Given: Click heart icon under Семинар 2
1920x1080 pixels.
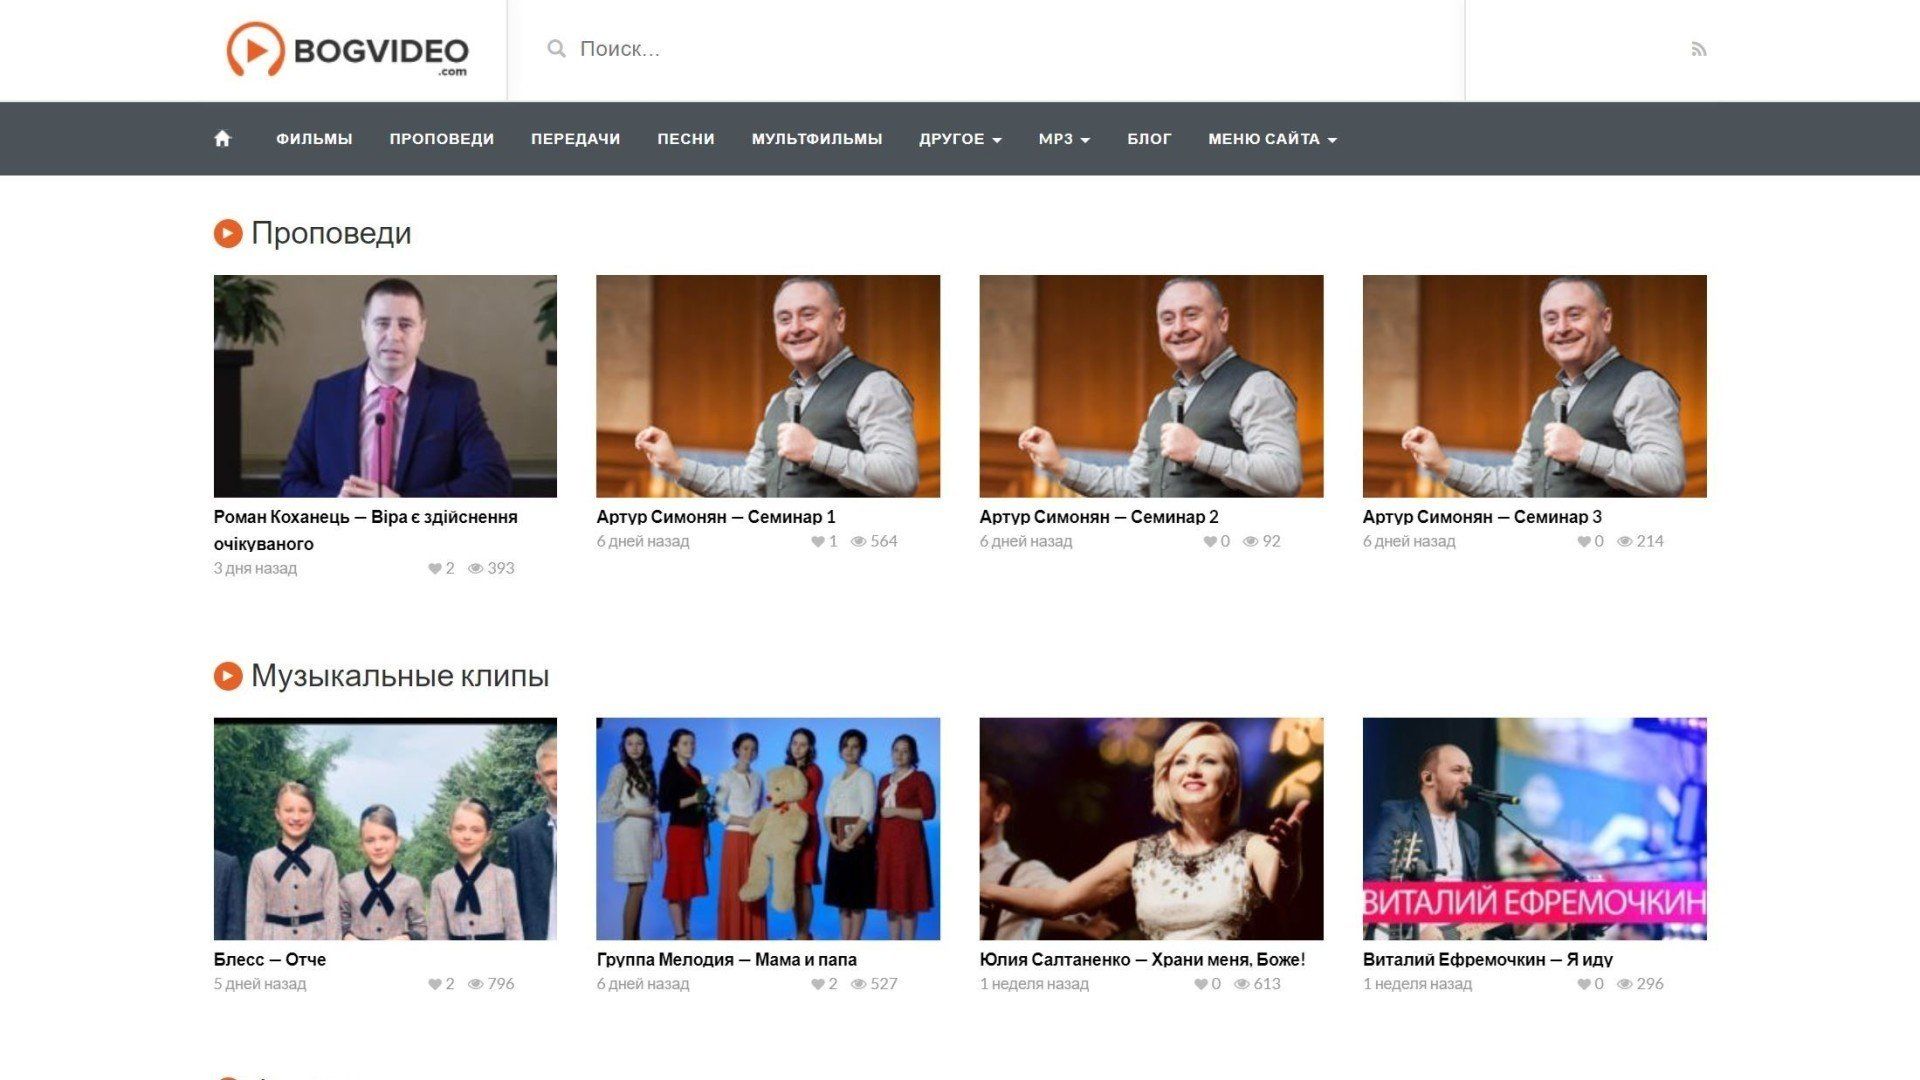Looking at the screenshot, I should tap(1210, 541).
